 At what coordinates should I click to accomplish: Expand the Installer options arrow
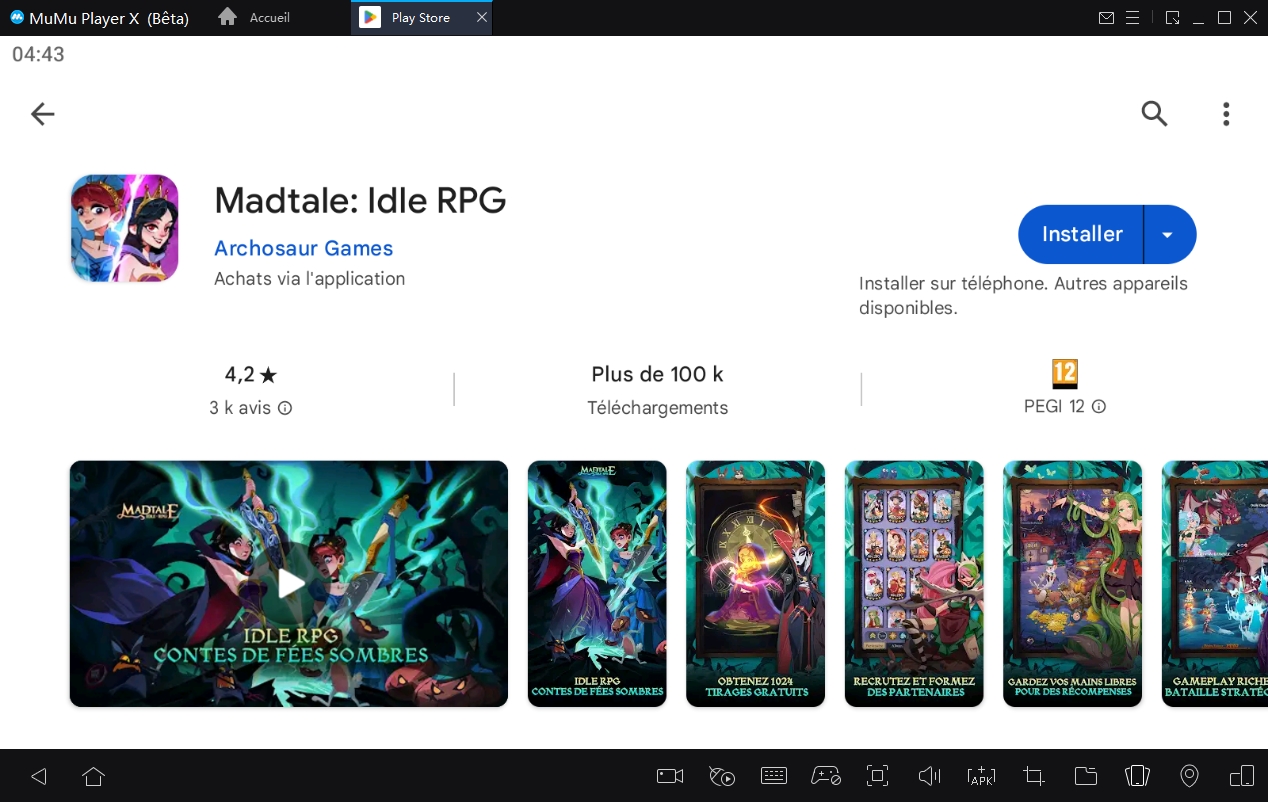click(1167, 234)
